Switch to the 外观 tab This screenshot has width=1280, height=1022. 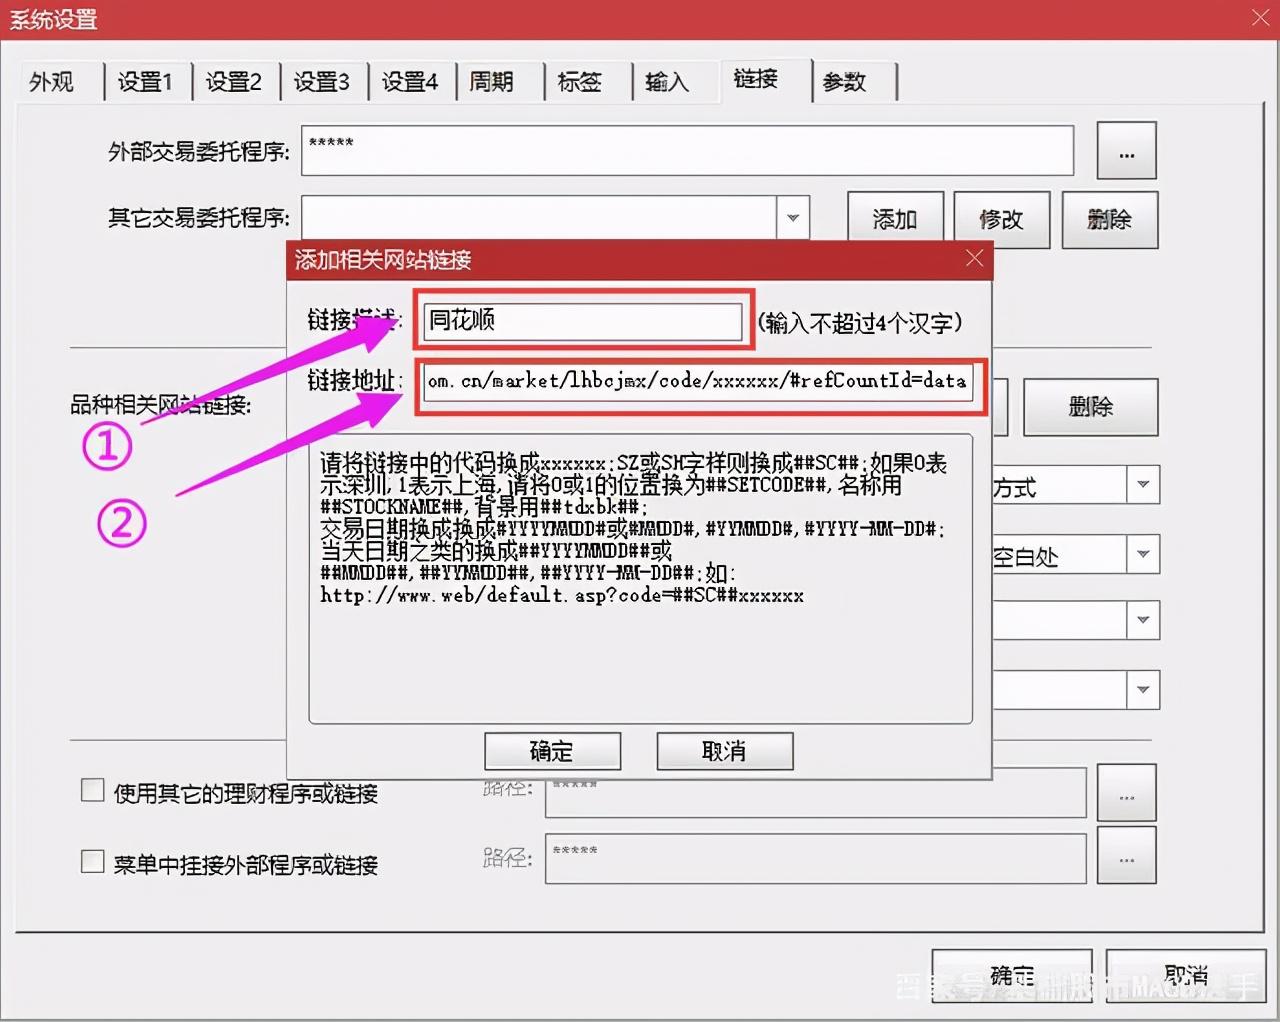pos(52,82)
